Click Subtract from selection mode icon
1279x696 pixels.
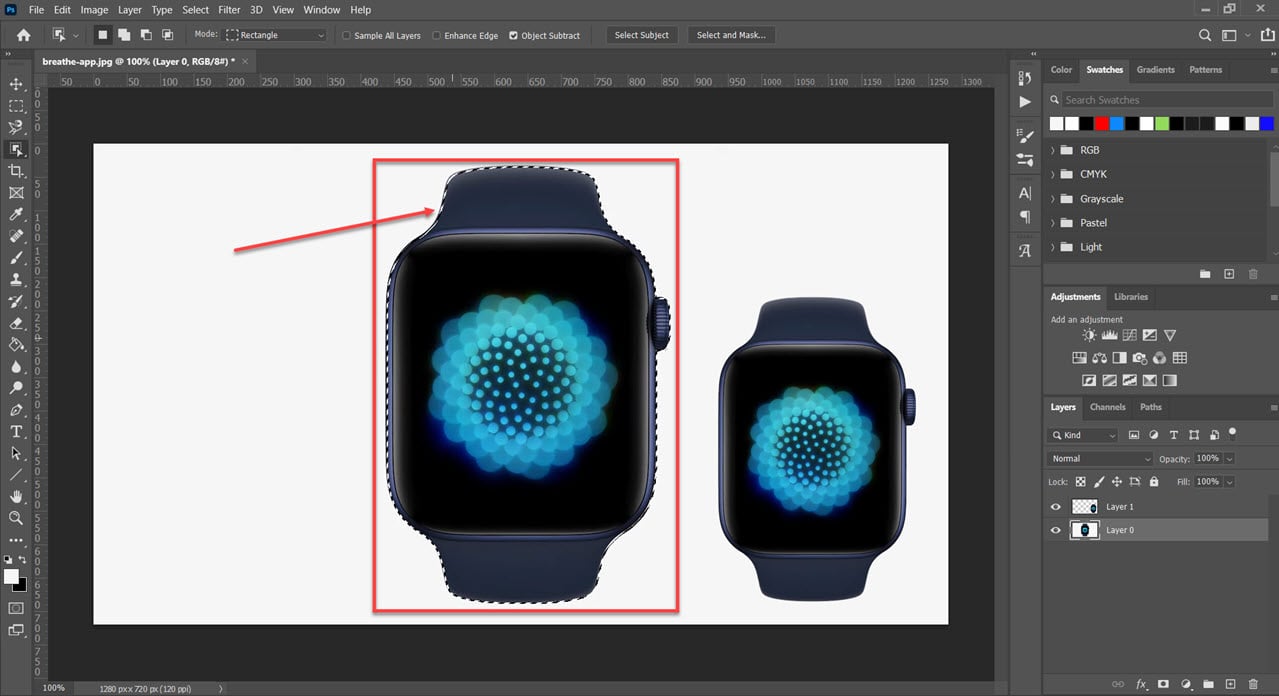point(146,35)
